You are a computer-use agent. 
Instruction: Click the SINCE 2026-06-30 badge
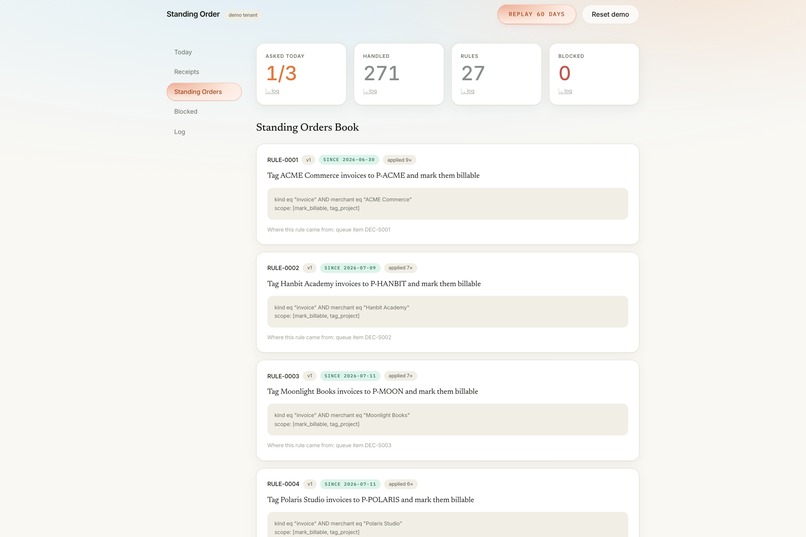349,160
